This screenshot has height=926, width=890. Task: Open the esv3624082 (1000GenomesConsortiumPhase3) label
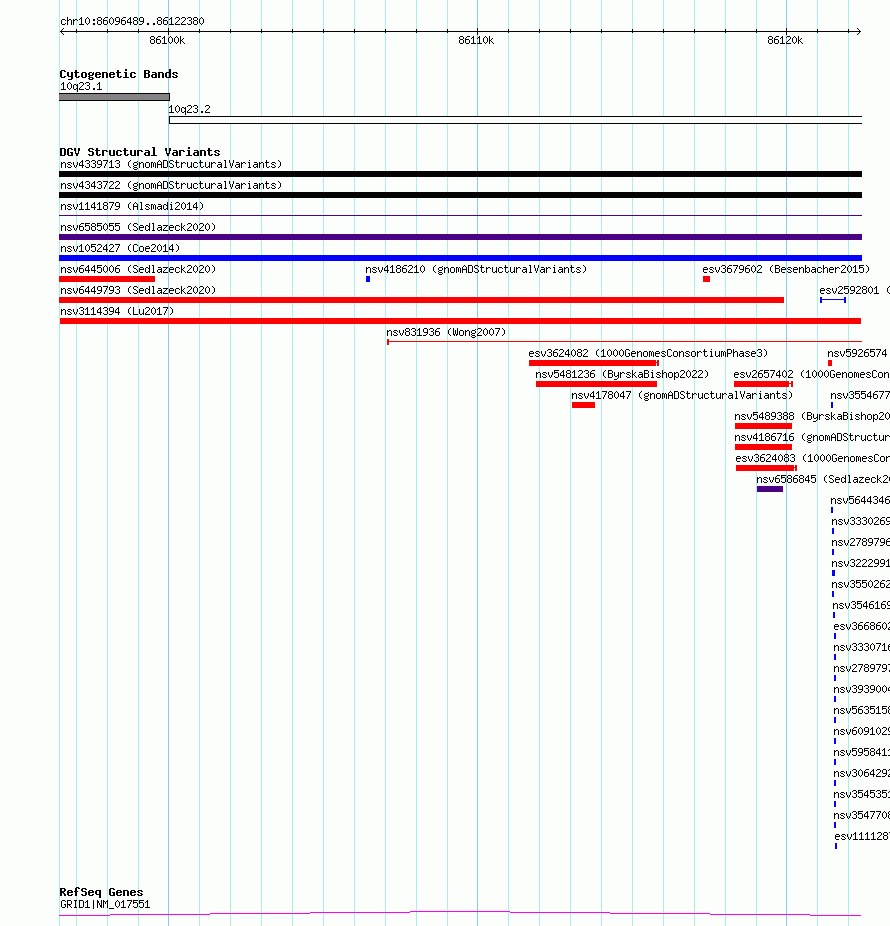648,353
